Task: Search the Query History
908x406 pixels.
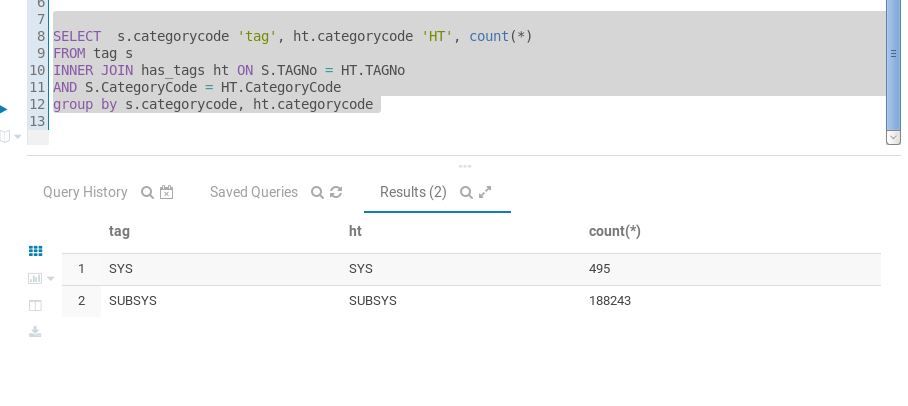Action: 147,192
